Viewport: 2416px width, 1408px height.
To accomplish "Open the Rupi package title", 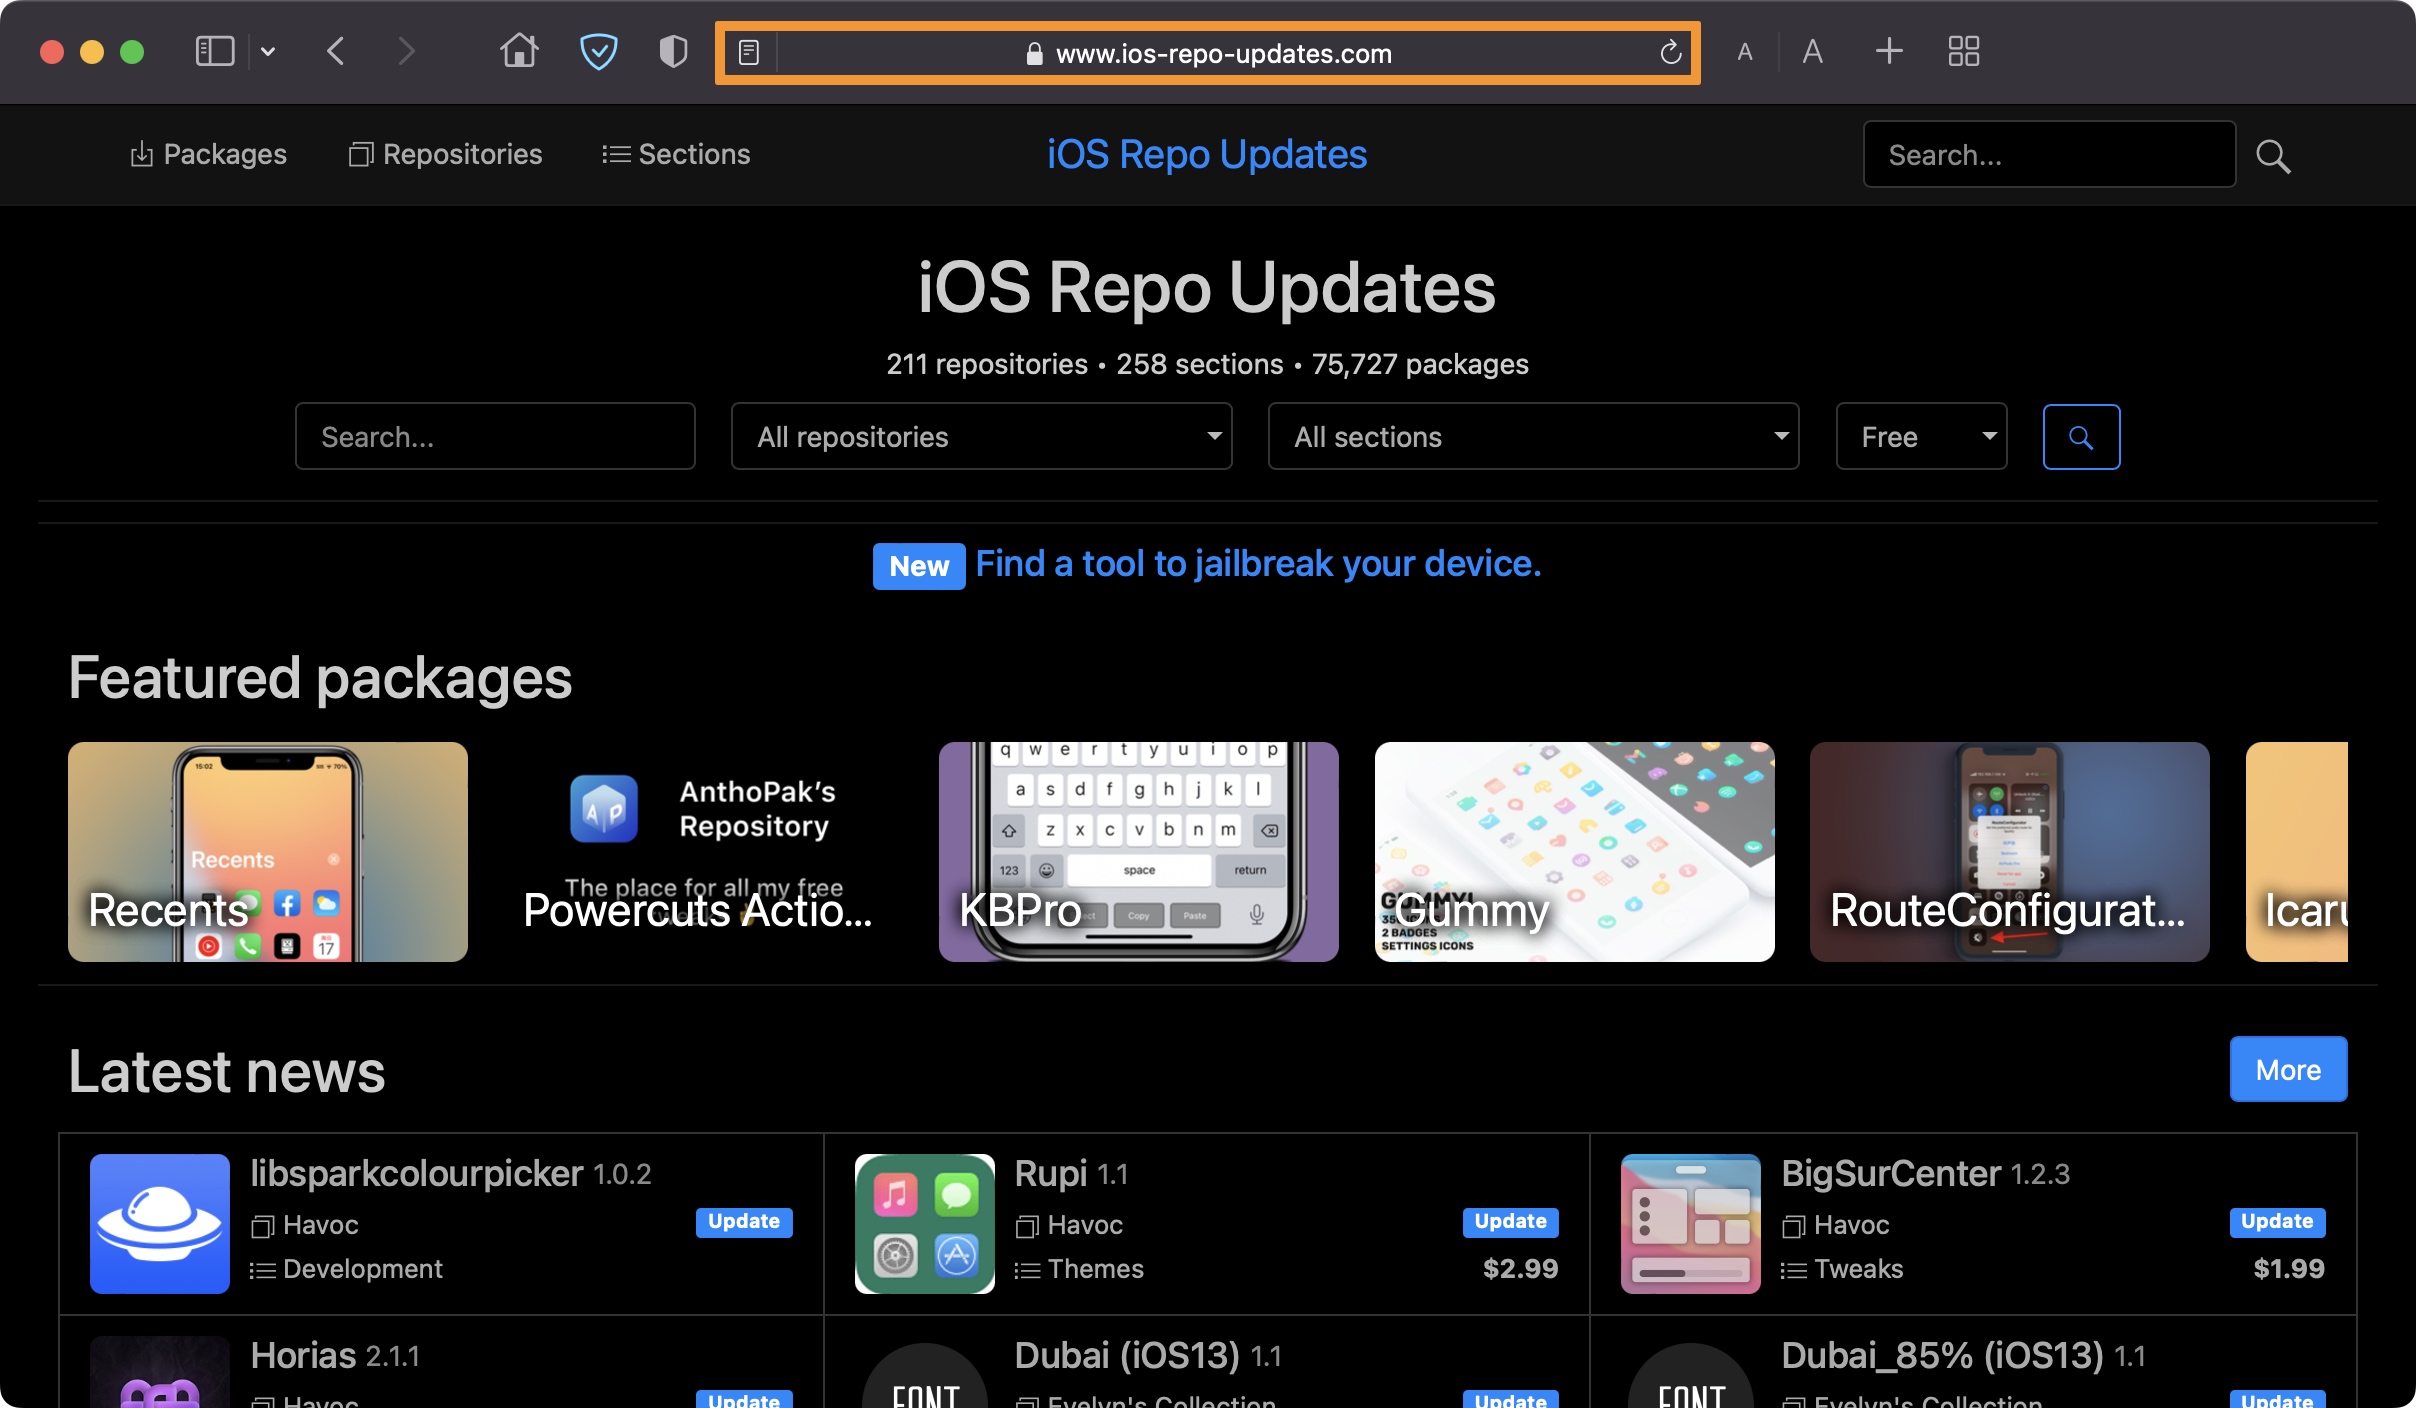I will pos(1050,1174).
